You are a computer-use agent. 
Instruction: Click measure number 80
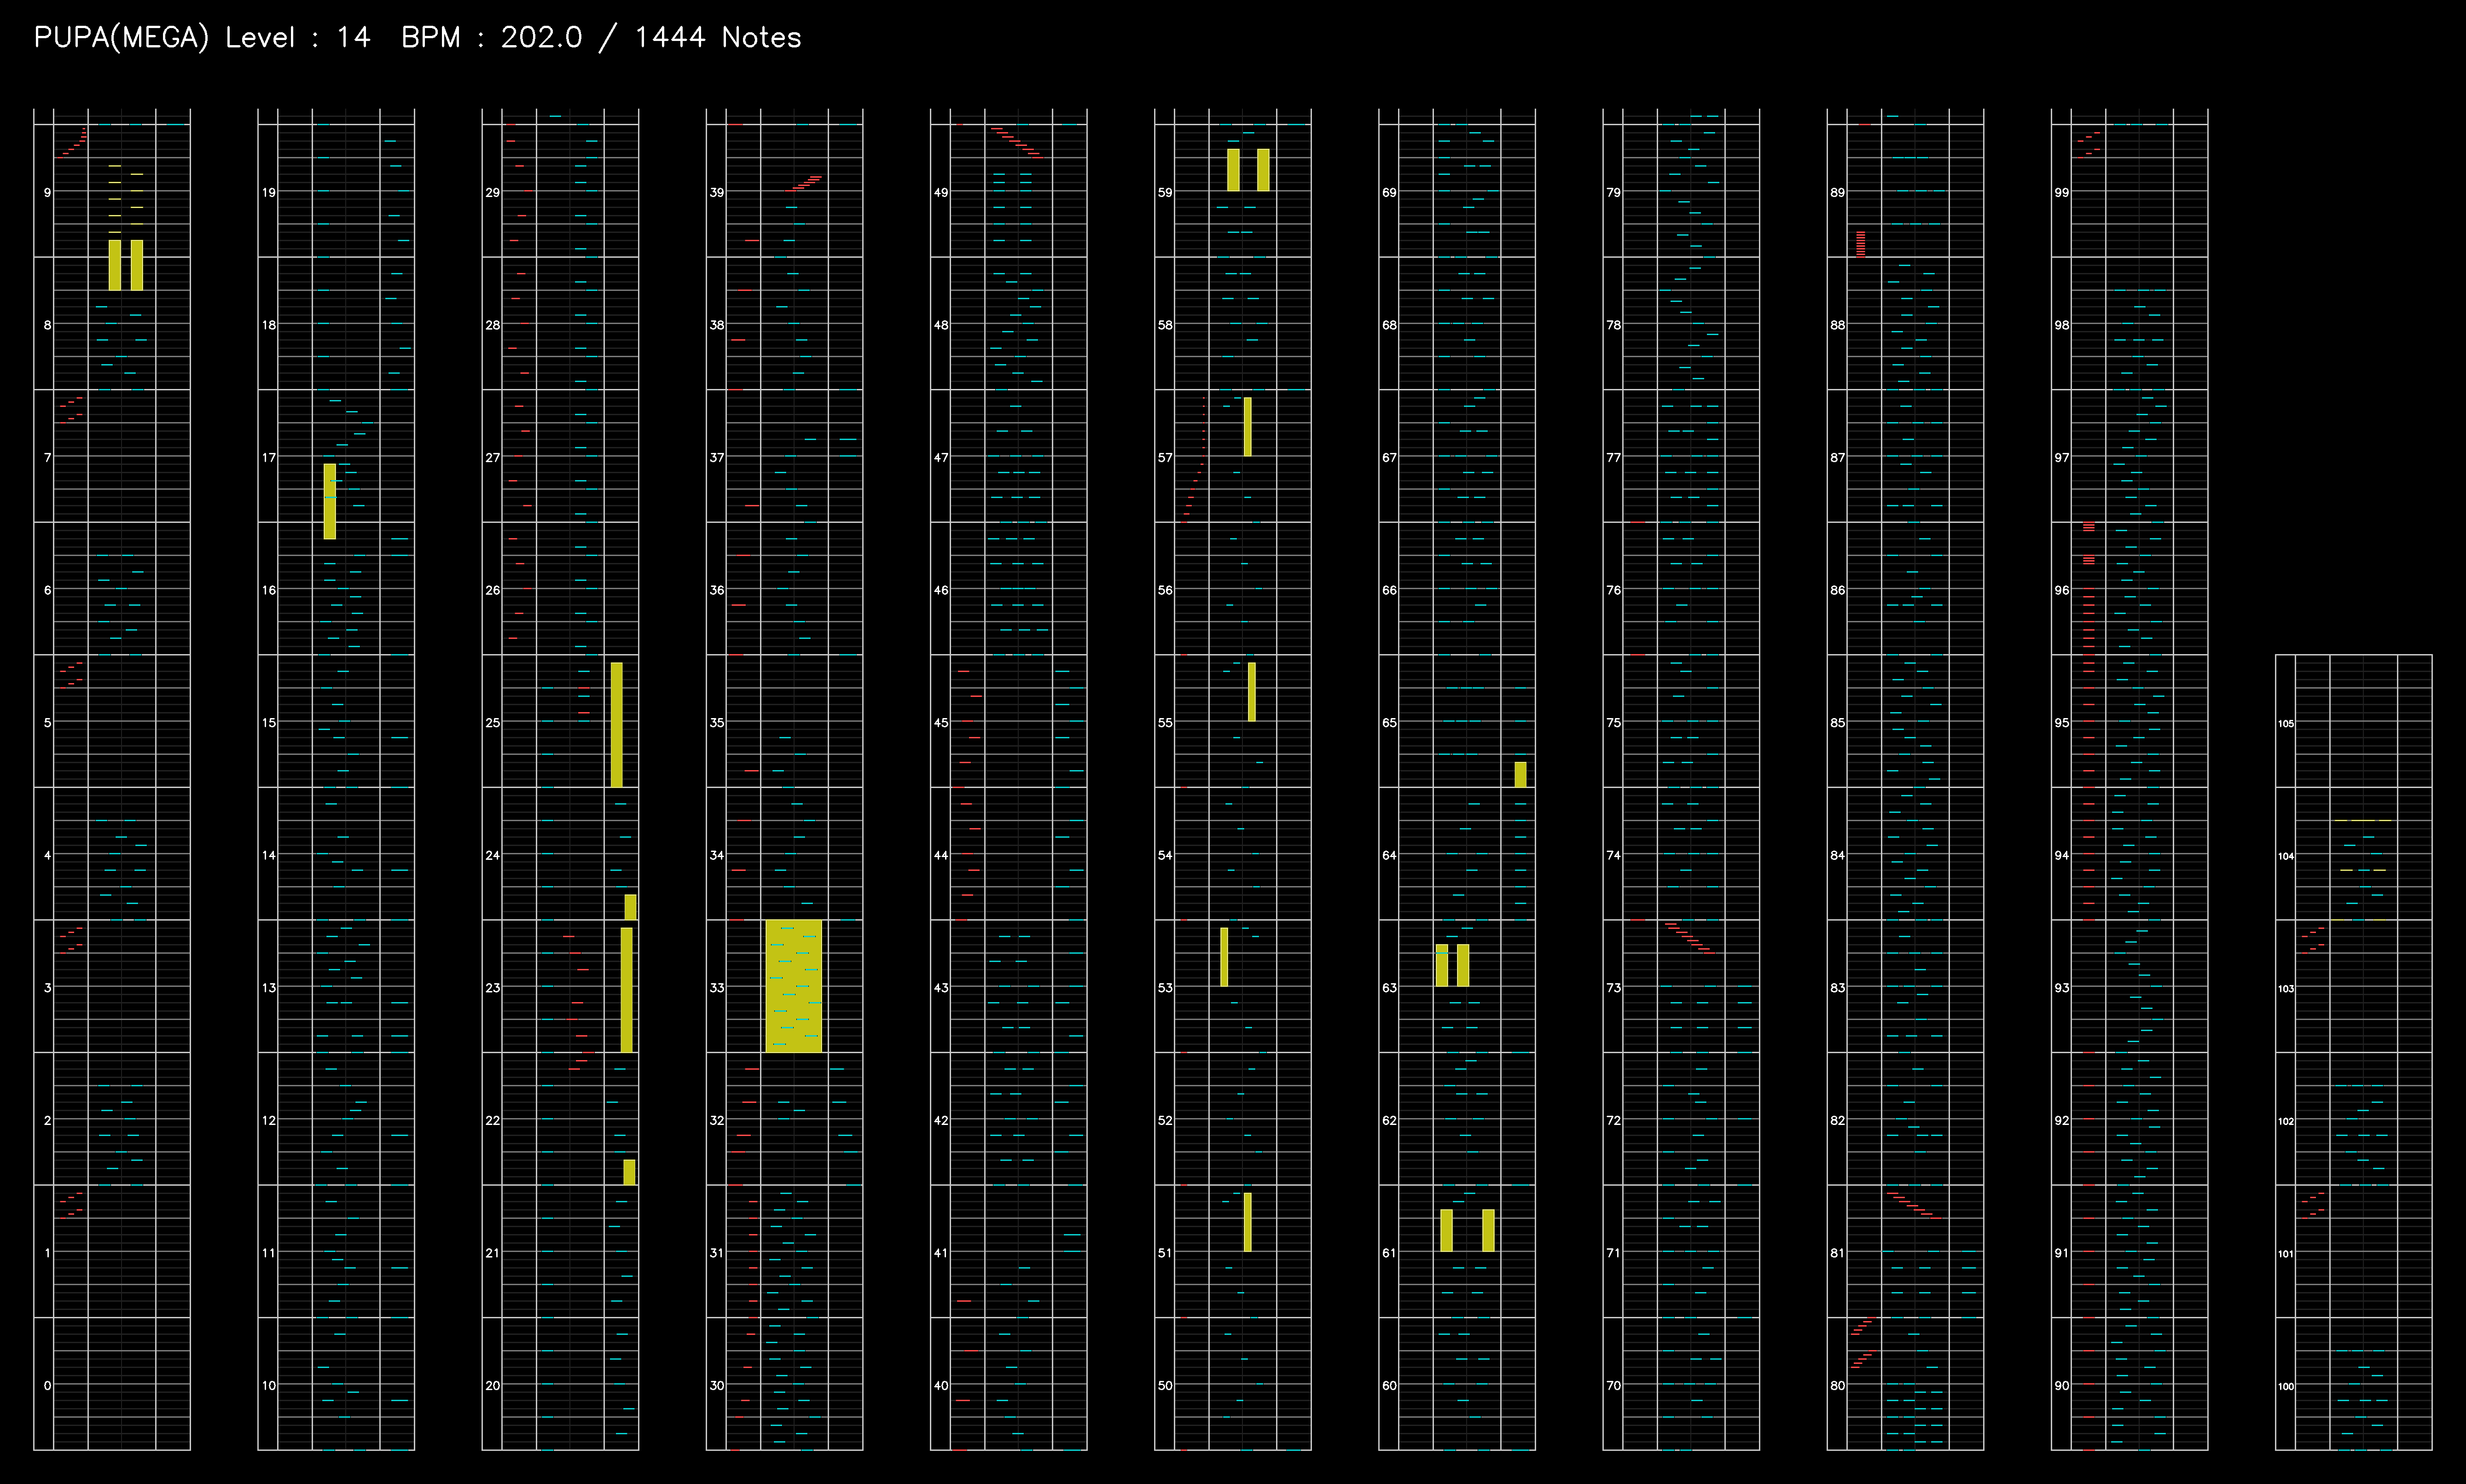pyautogui.click(x=1837, y=1385)
